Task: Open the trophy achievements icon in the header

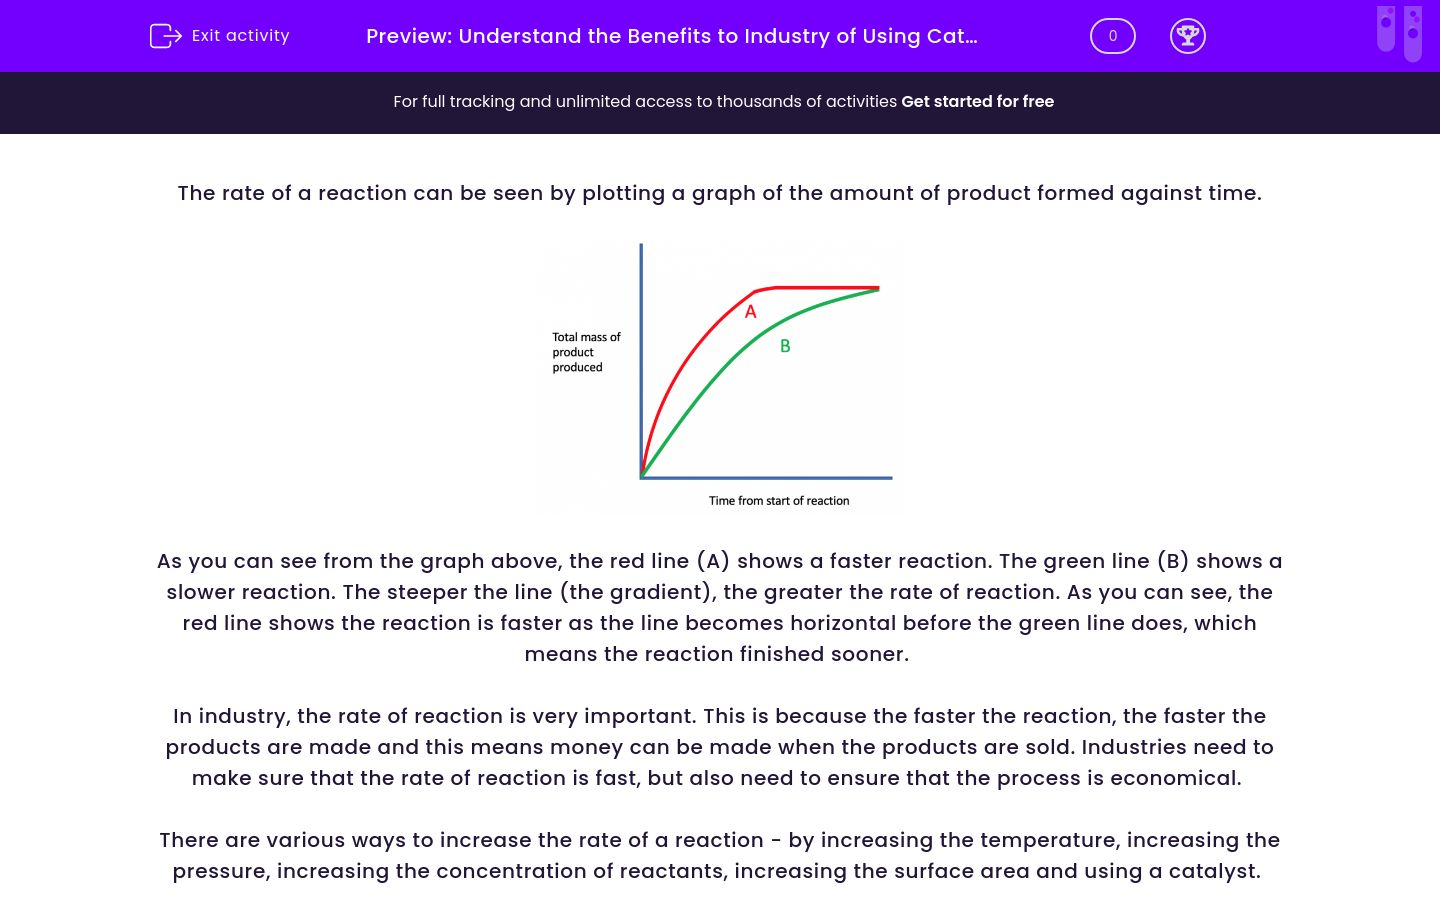Action: click(1188, 36)
